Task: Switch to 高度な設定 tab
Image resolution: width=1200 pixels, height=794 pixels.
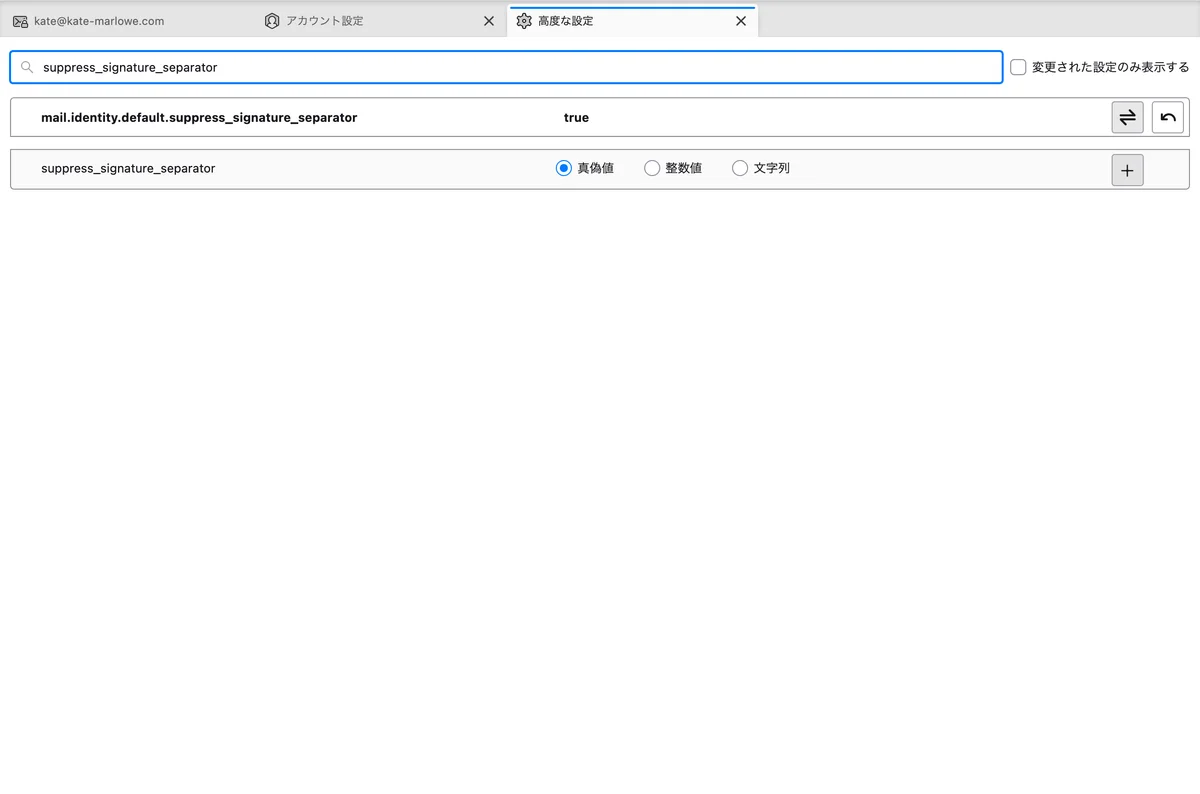Action: 632,21
